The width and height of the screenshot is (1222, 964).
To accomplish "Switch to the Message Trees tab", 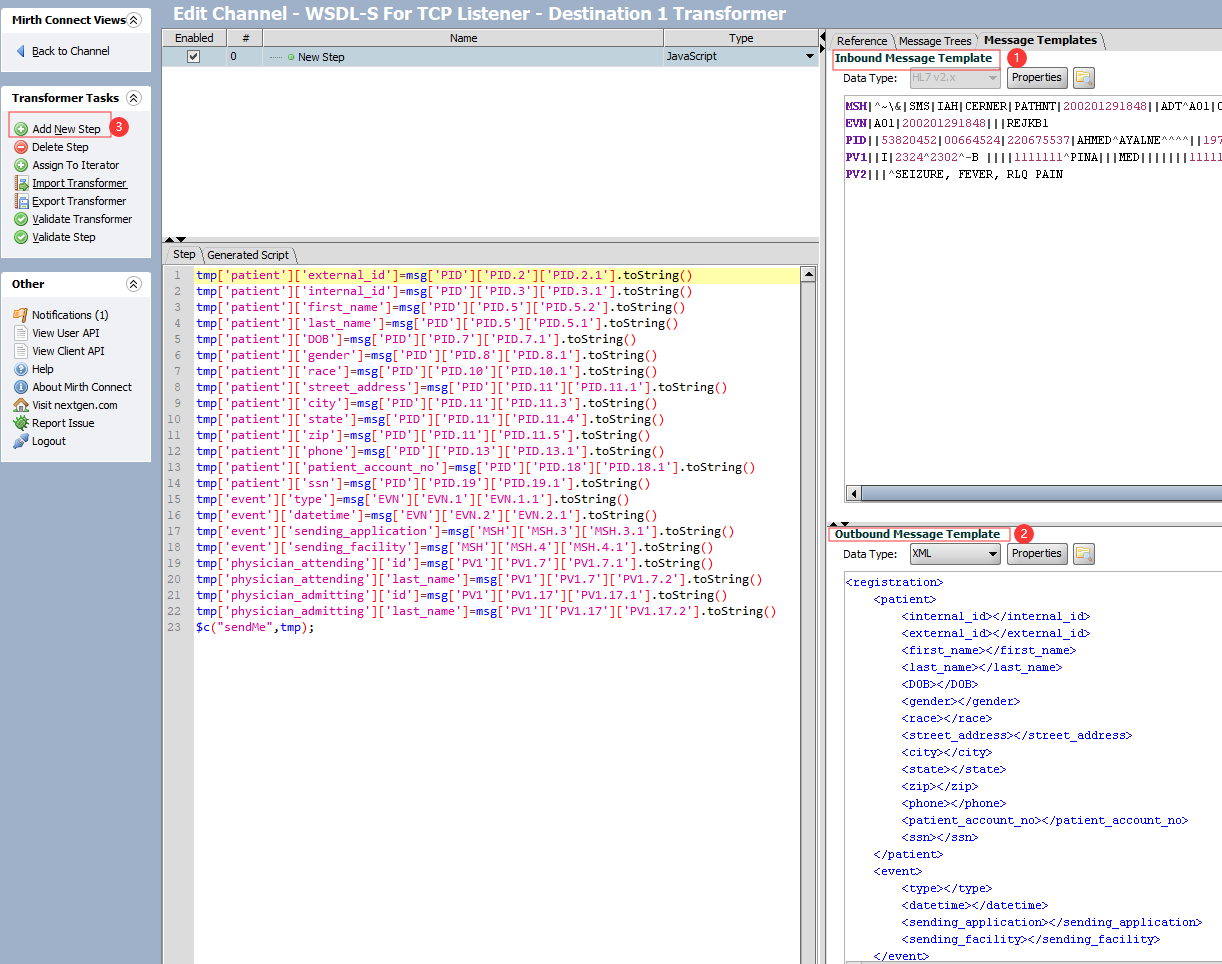I will (x=935, y=41).
